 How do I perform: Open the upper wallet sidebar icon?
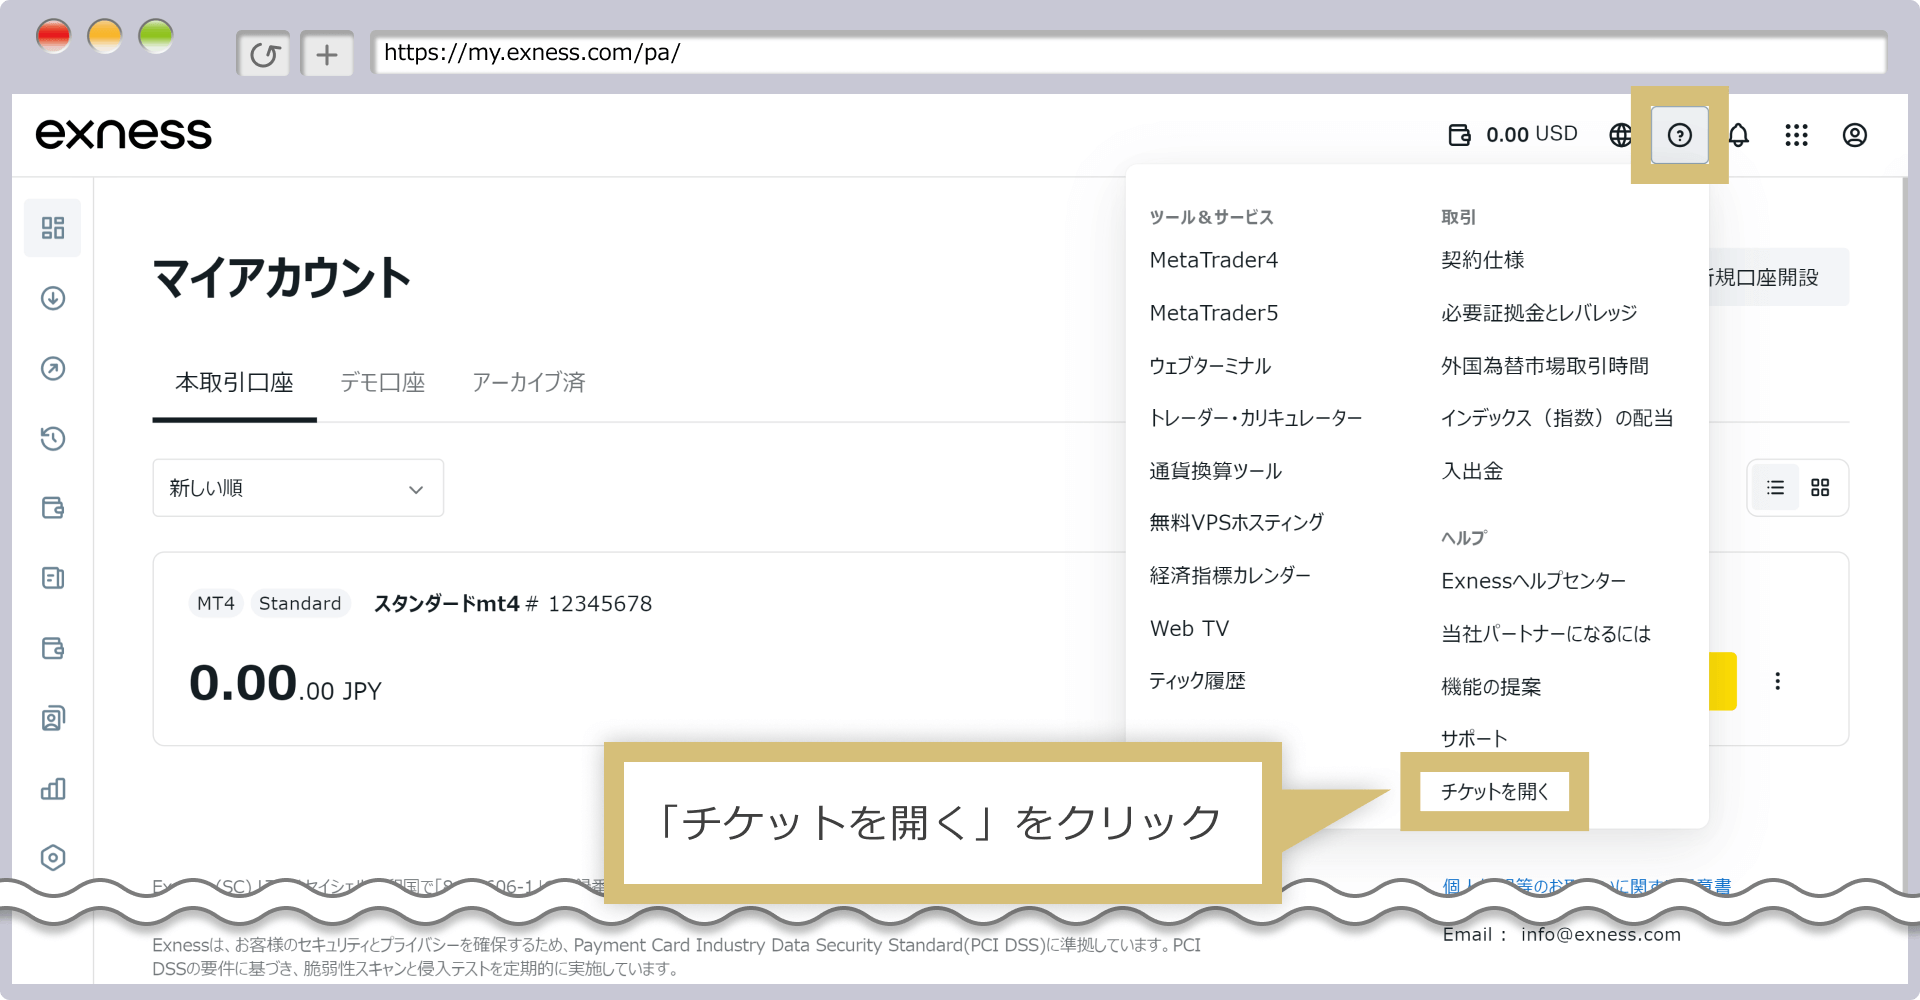[x=53, y=508]
